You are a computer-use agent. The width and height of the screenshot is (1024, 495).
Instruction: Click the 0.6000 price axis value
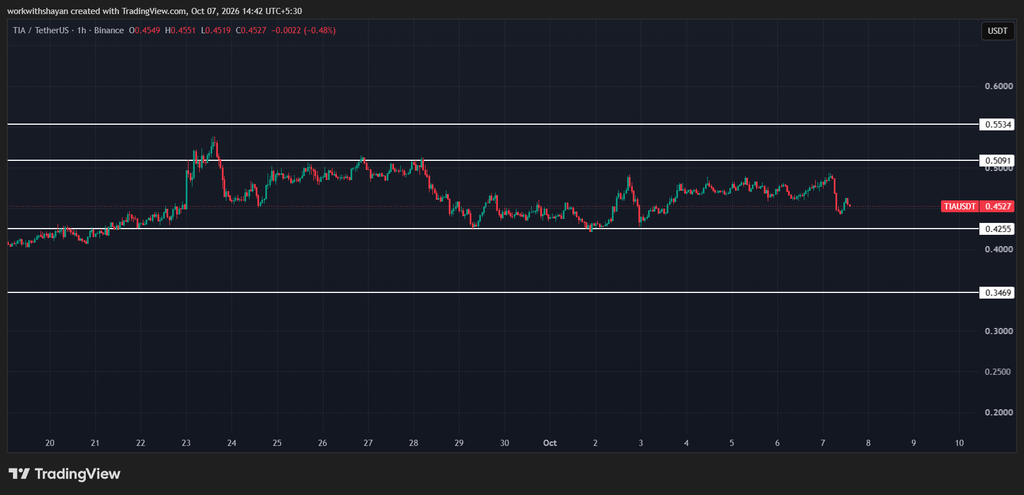(x=999, y=86)
